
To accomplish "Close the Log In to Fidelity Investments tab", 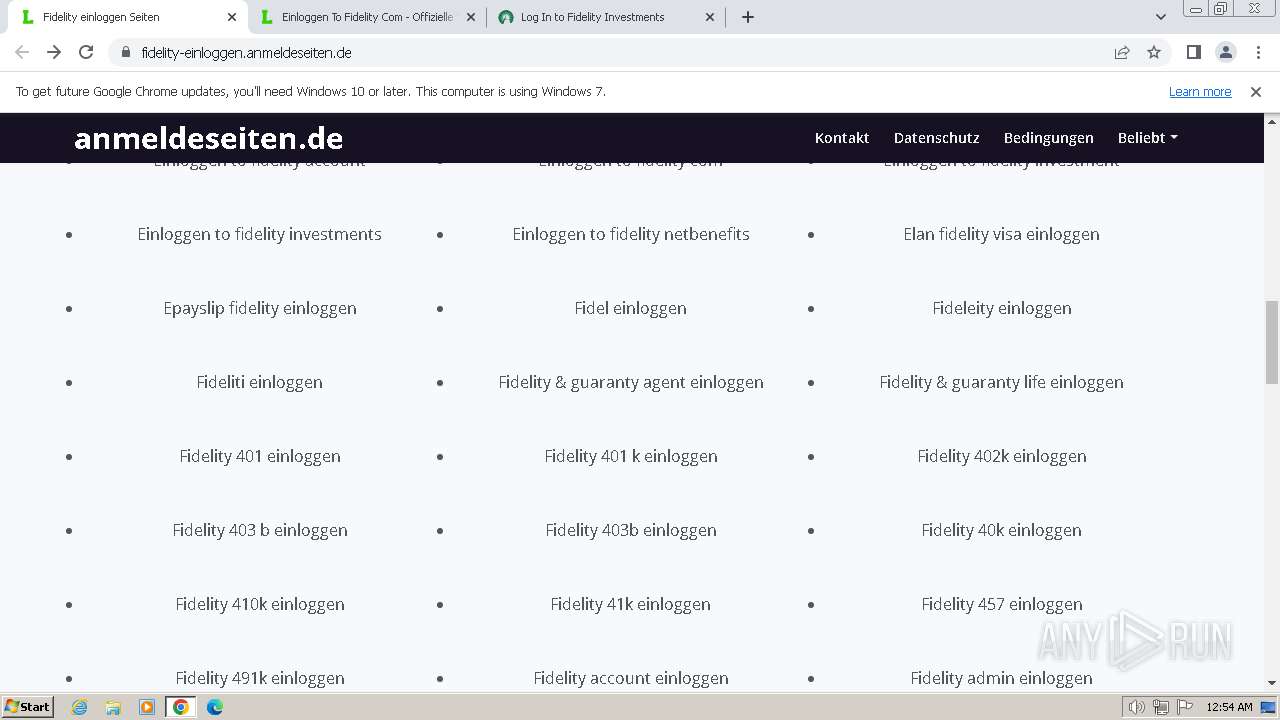I will pos(710,17).
